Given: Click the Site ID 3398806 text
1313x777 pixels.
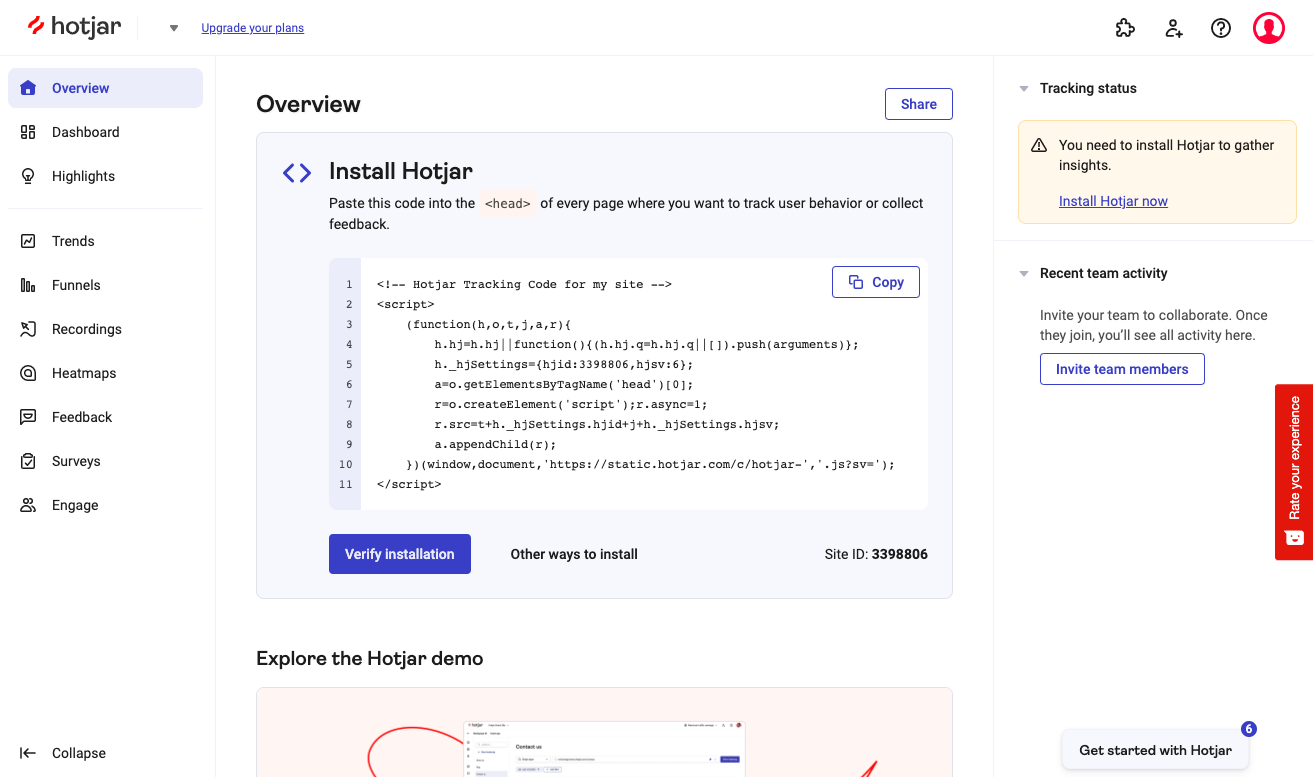Looking at the screenshot, I should tap(876, 554).
